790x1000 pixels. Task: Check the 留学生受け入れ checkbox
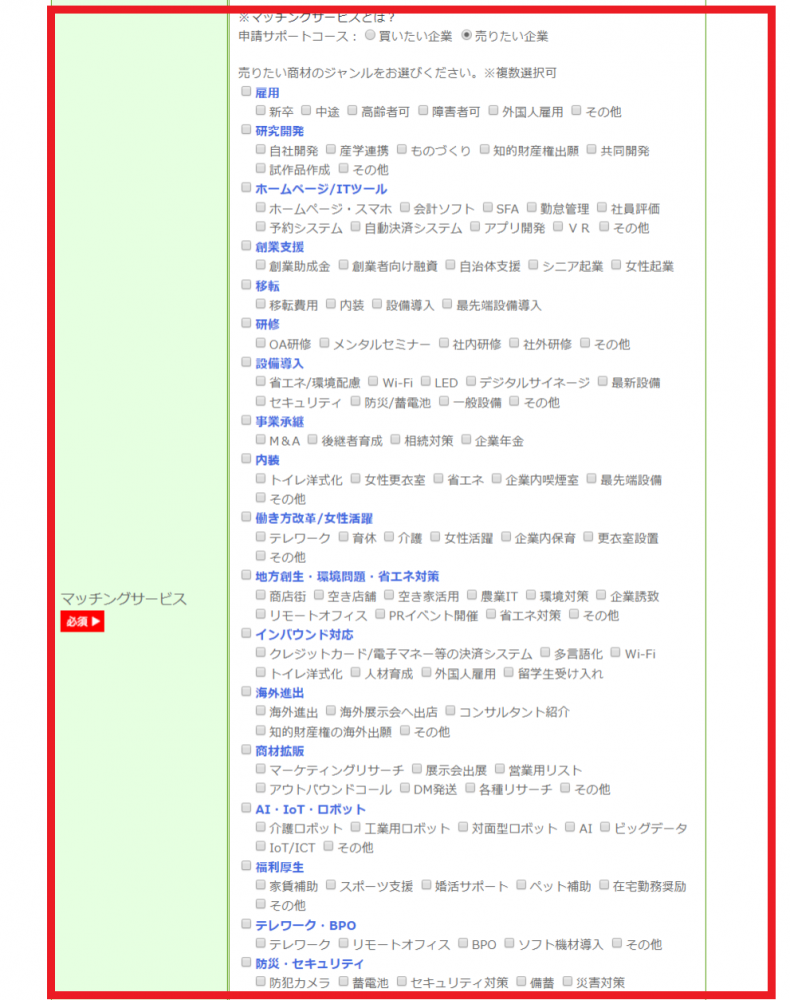[508, 672]
